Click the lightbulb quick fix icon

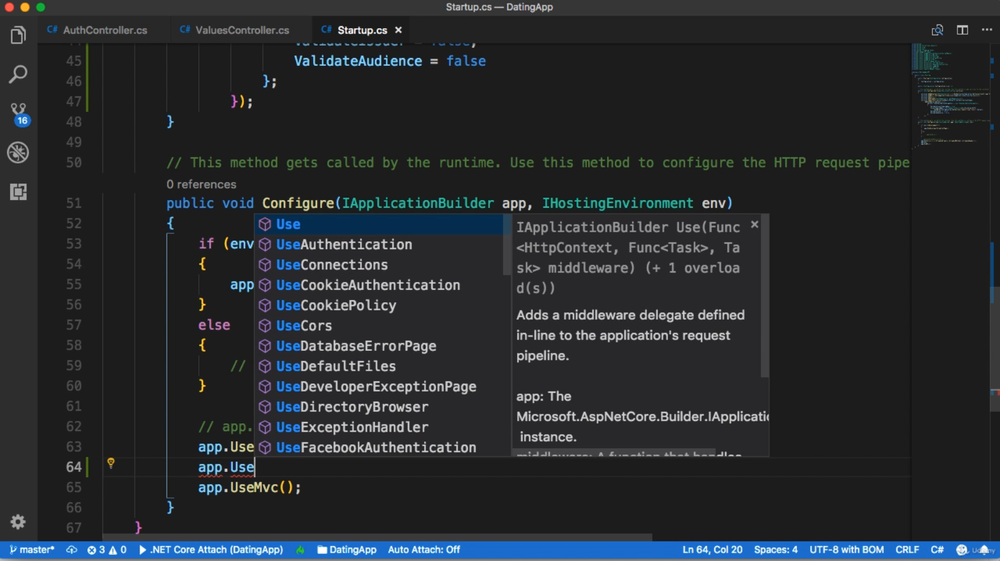[x=111, y=464]
